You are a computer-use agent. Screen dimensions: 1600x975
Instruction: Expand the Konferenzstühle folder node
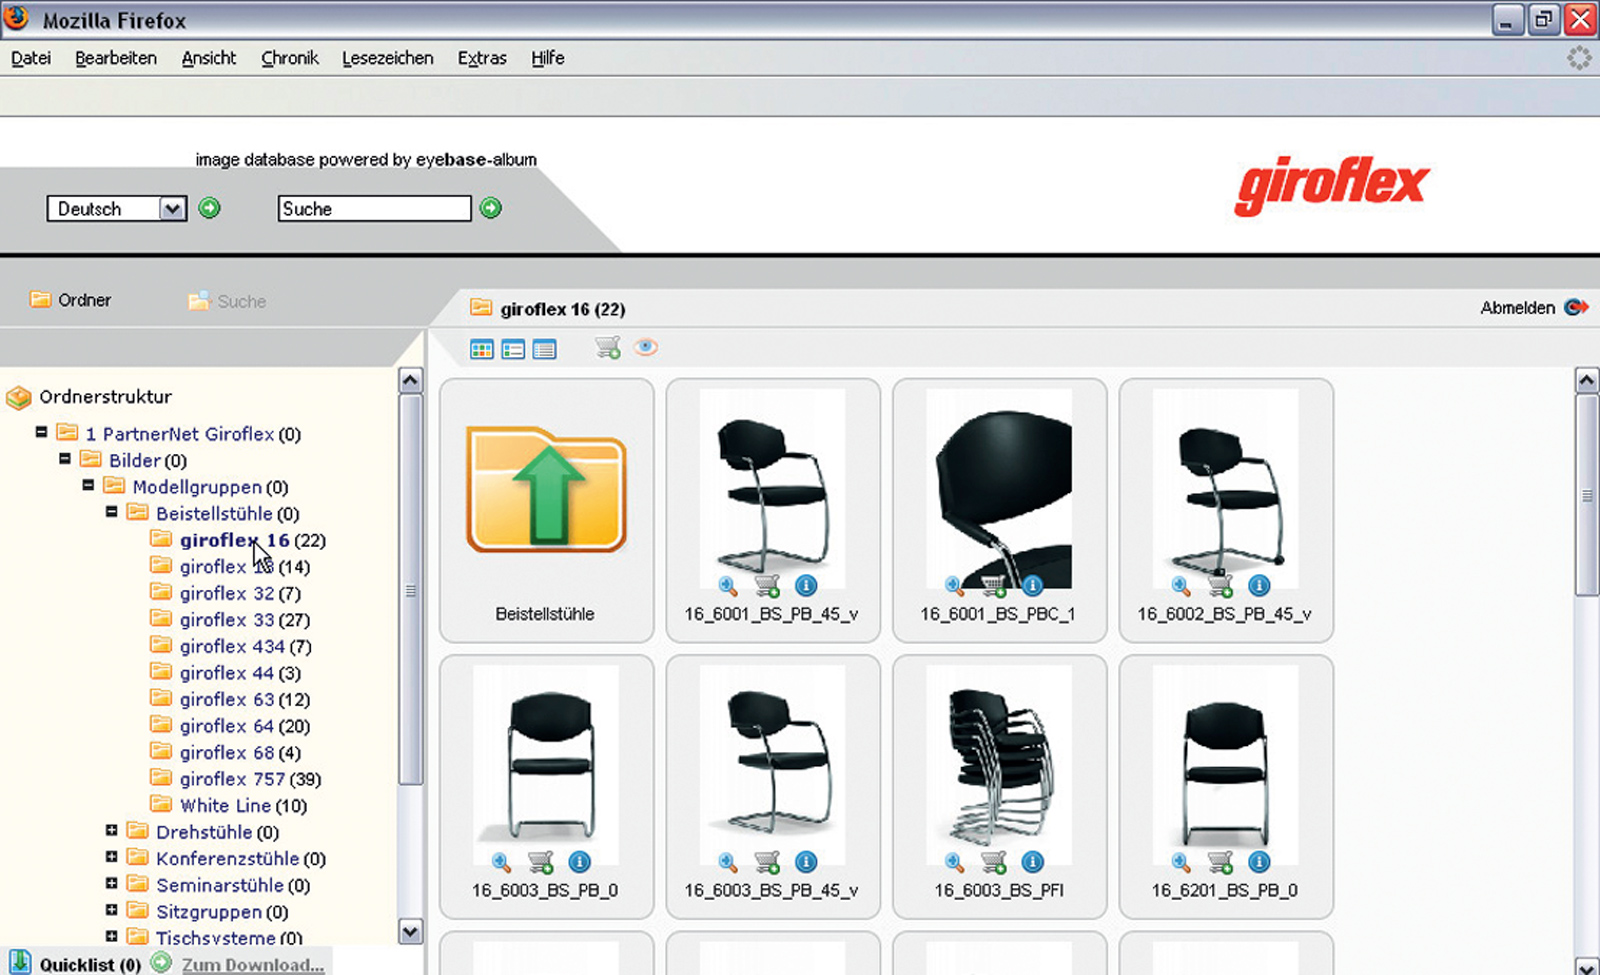pyautogui.click(x=112, y=857)
